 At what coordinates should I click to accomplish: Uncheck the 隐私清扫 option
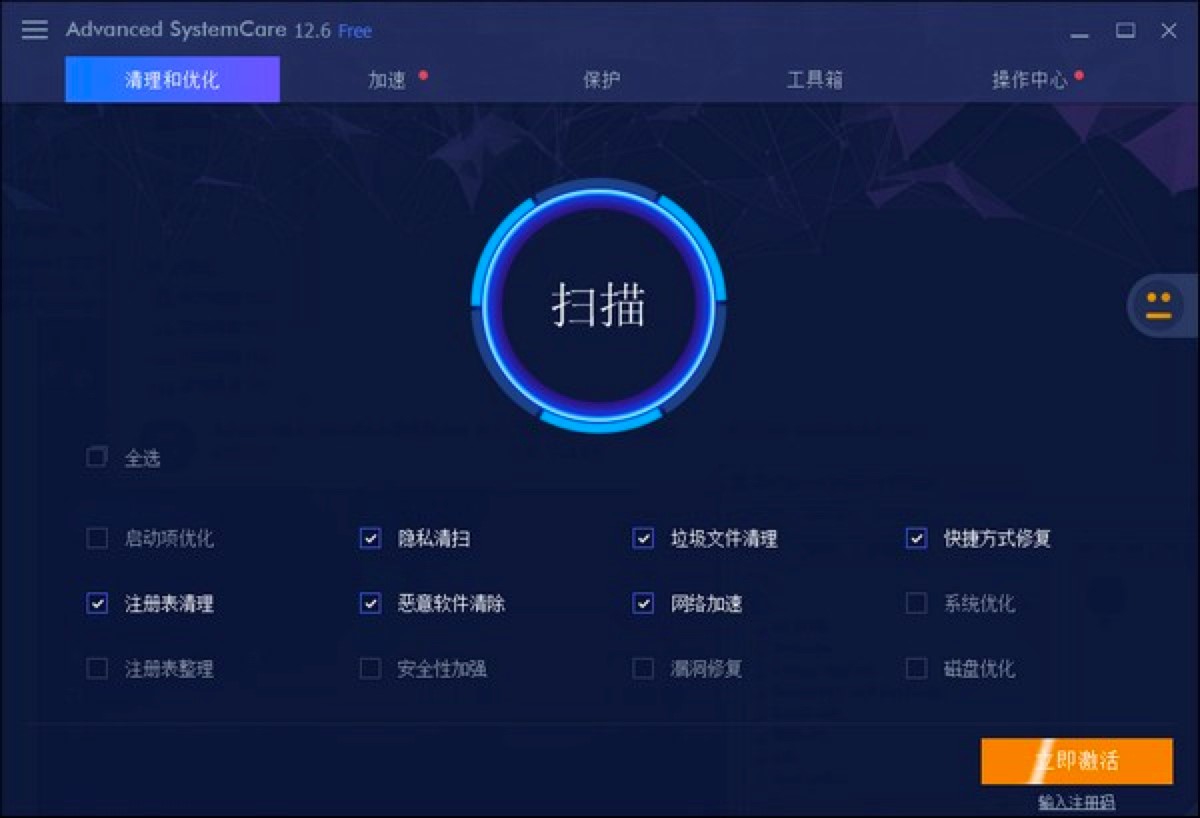(369, 538)
